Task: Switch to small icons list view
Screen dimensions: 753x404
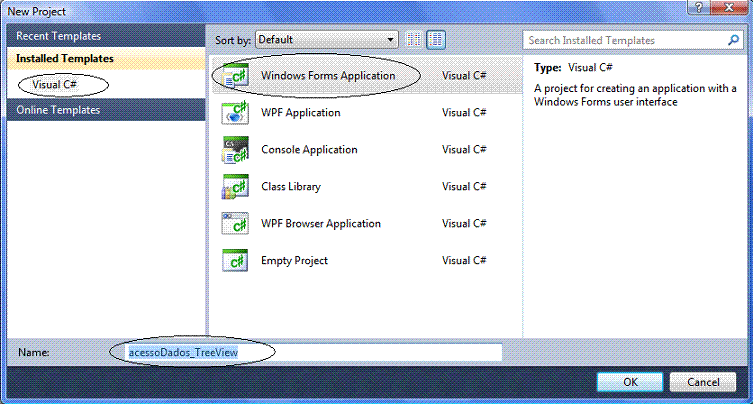Action: (415, 40)
